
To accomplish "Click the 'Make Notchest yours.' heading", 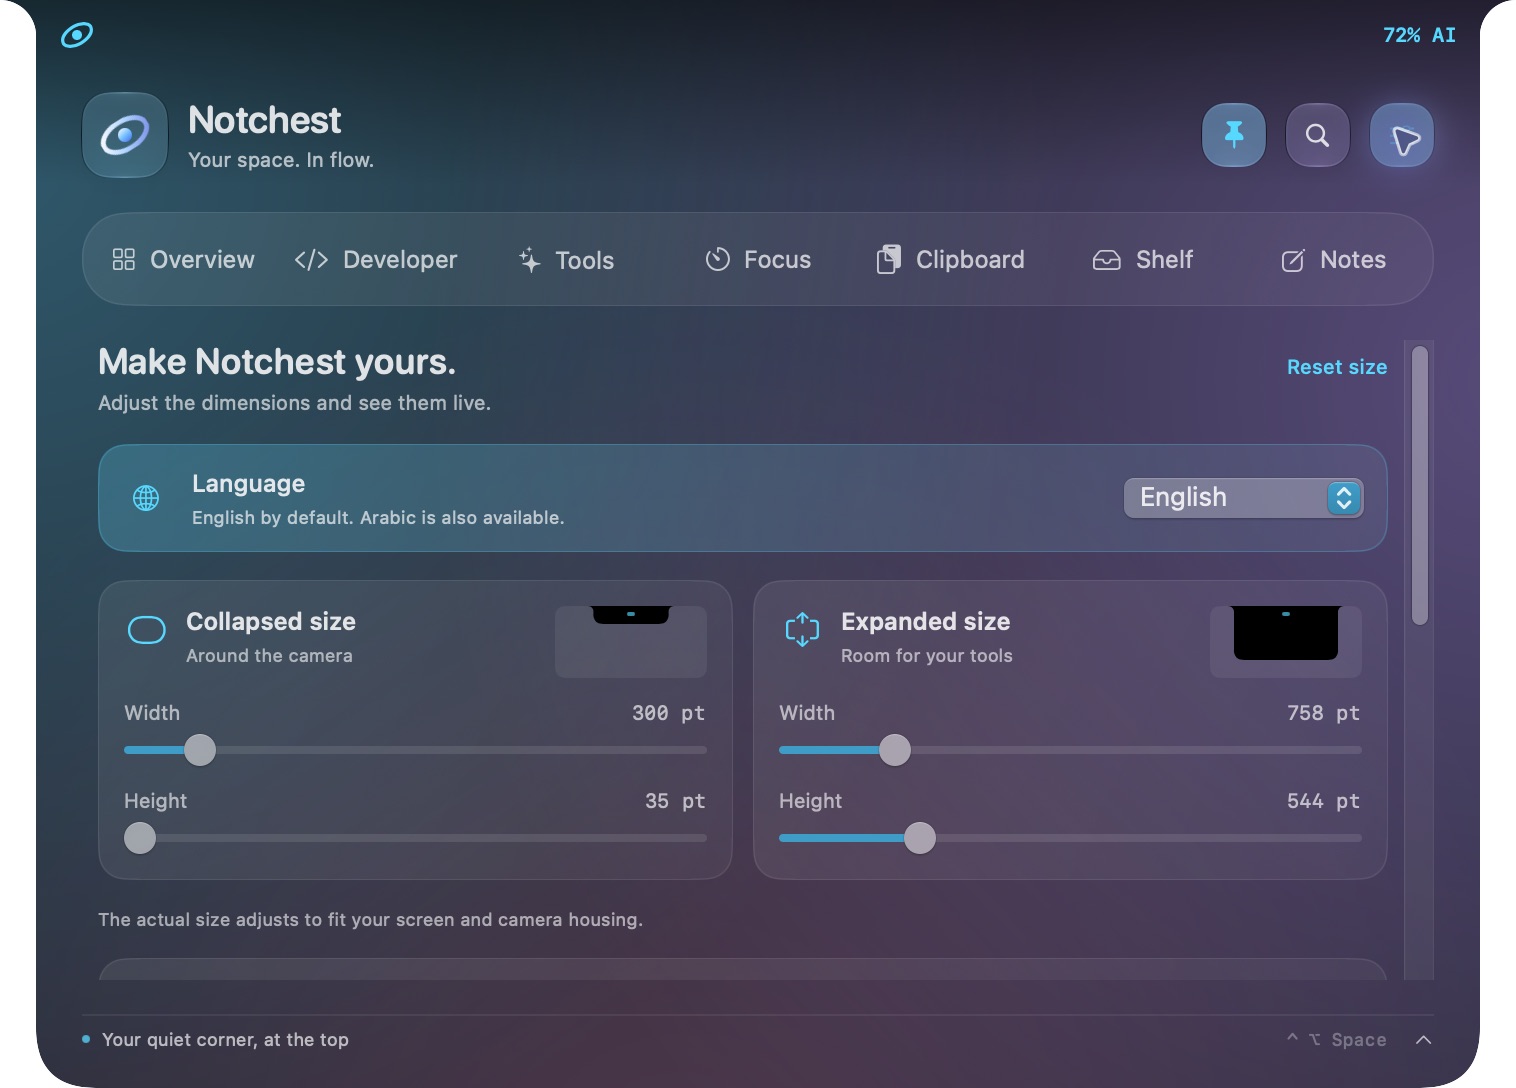I will point(277,362).
